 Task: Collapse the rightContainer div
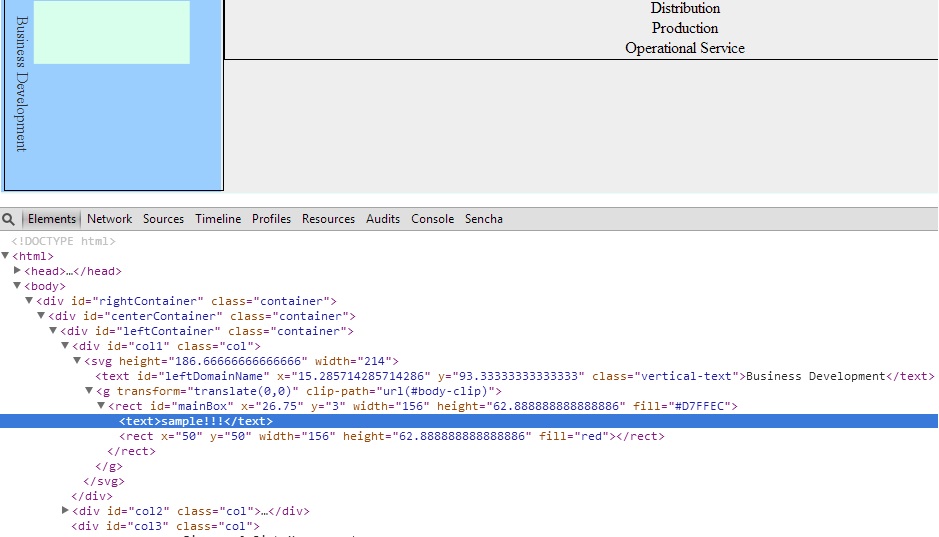[x=29, y=301]
